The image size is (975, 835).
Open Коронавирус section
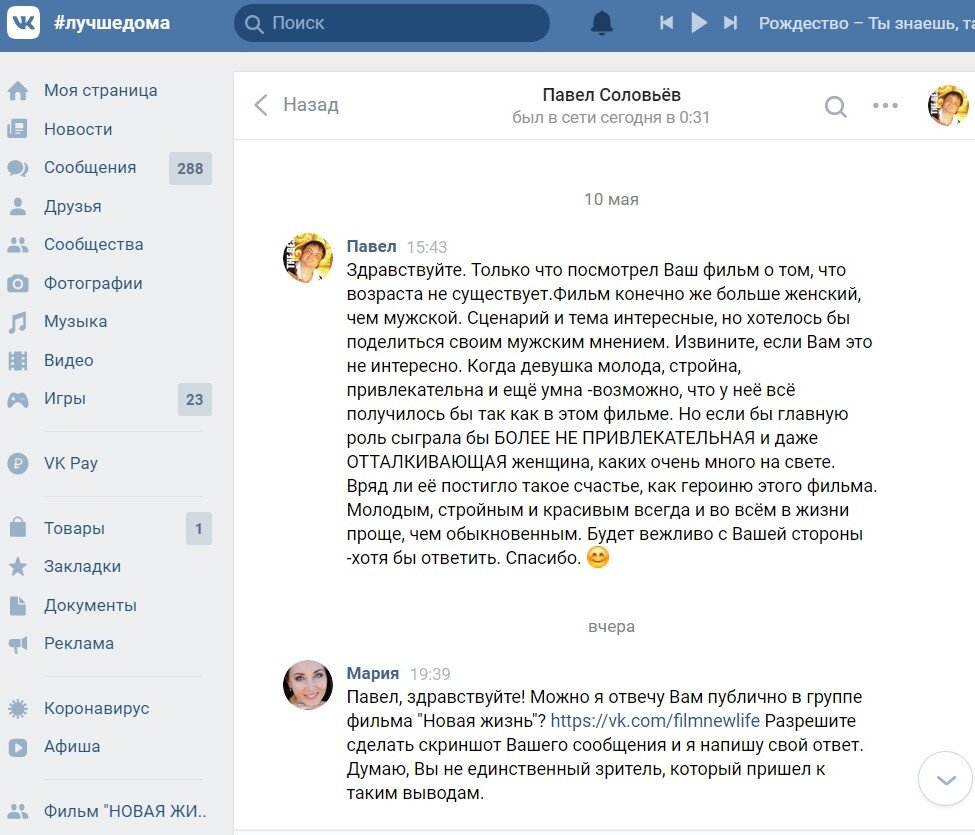point(96,708)
